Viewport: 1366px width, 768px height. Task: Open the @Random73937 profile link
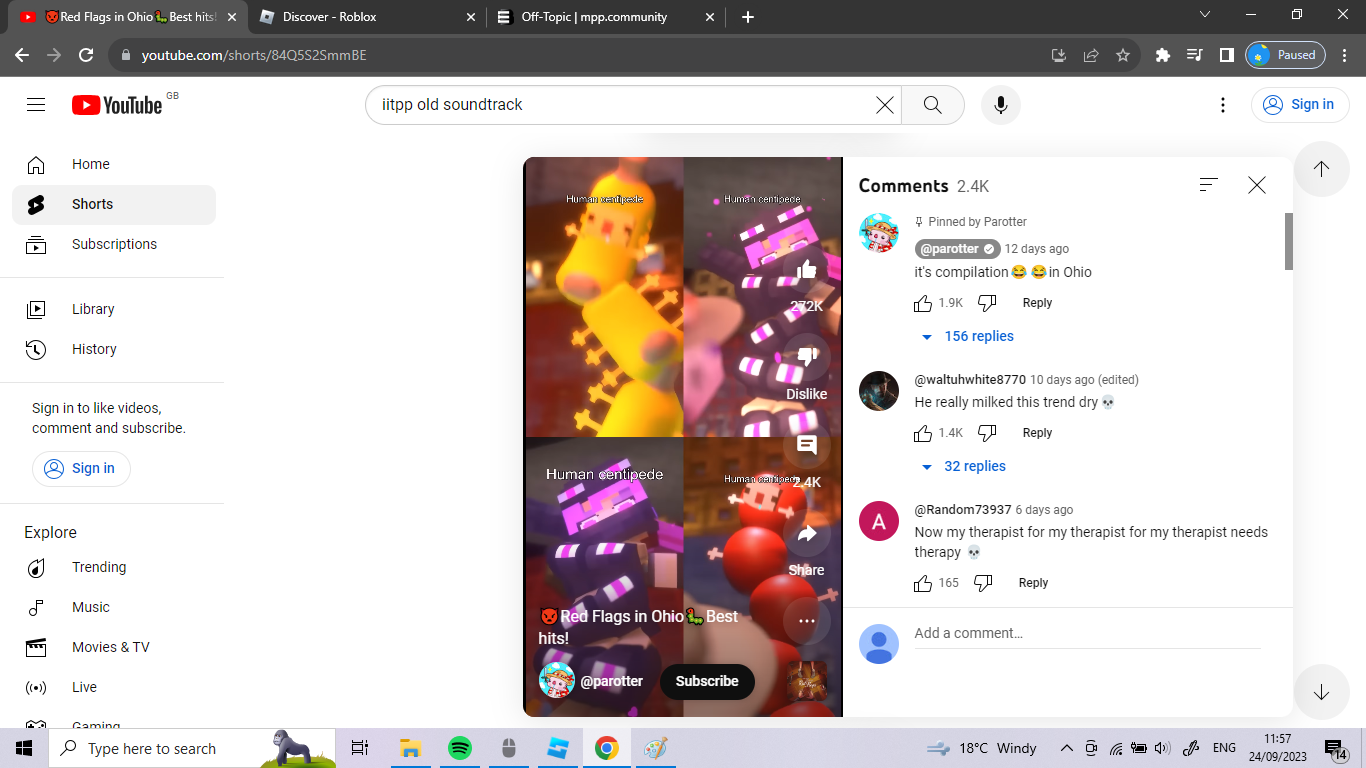(963, 510)
